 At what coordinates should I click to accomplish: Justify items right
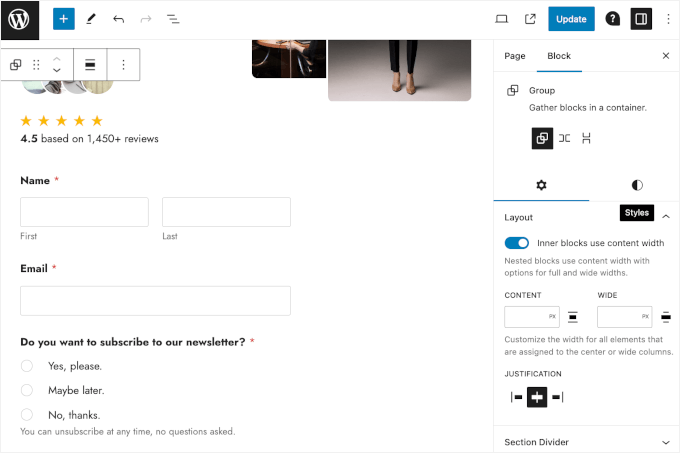click(x=558, y=397)
